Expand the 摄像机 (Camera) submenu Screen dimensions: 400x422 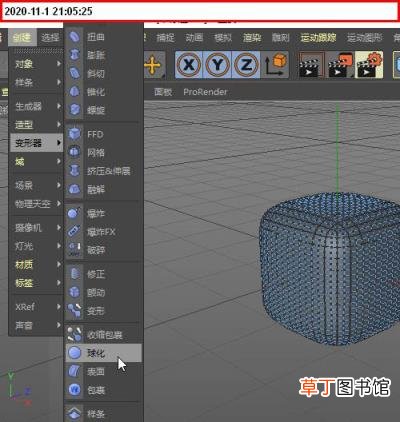coord(37,228)
